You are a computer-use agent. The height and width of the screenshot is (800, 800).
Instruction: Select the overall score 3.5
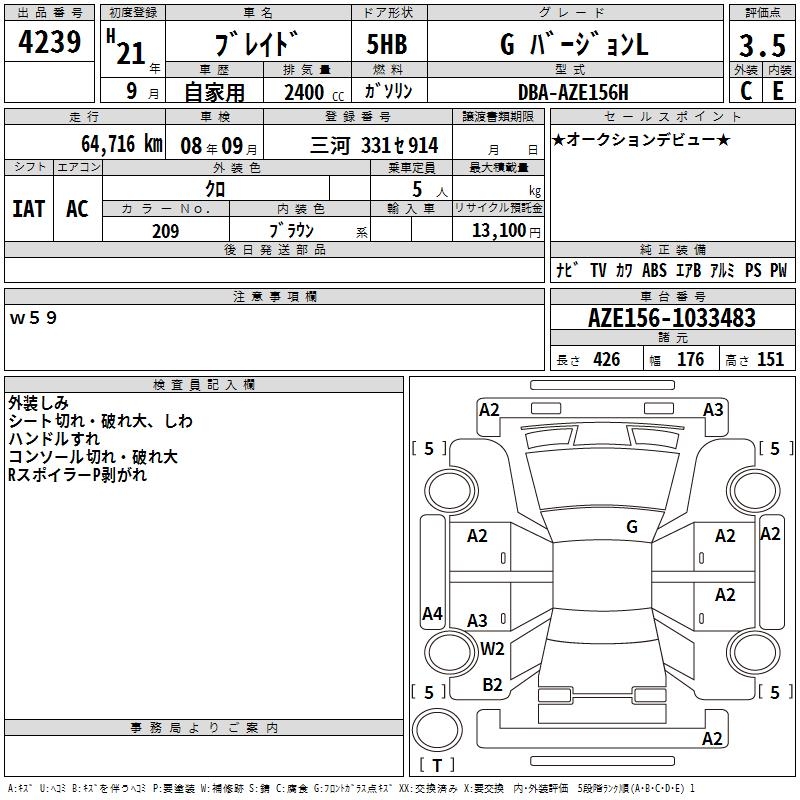click(762, 45)
